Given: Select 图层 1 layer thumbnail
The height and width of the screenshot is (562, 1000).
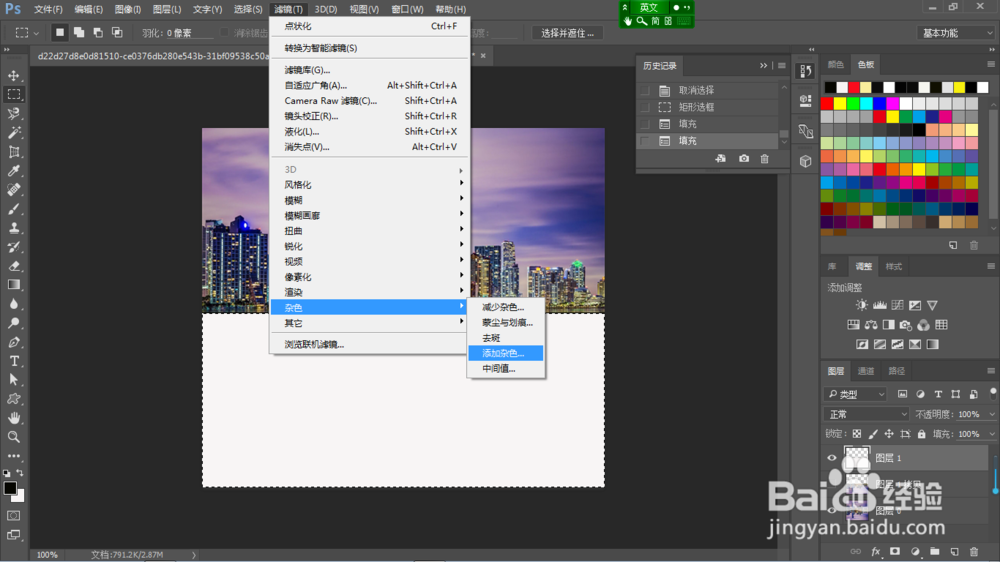Looking at the screenshot, I should point(857,458).
